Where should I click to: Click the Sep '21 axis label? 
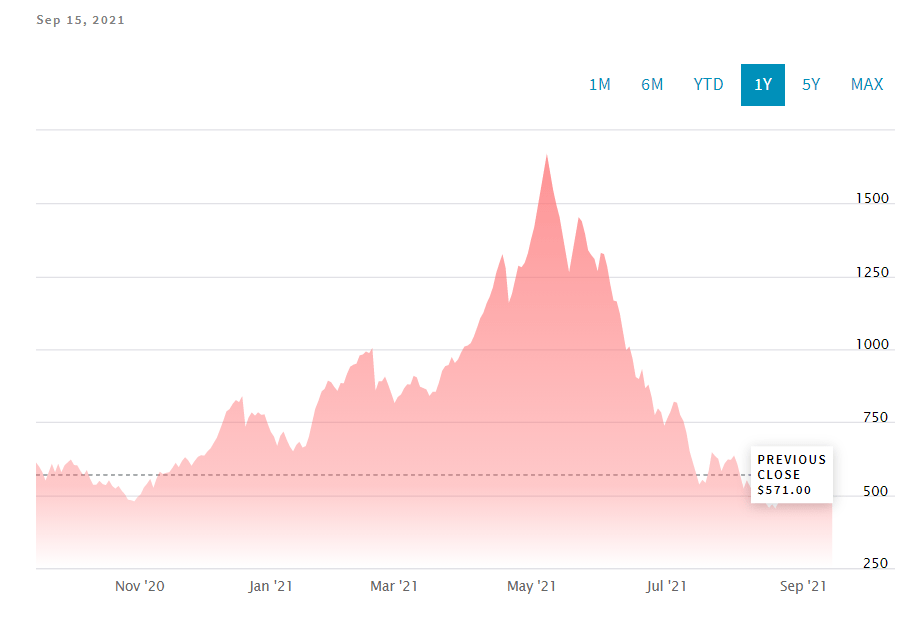click(803, 586)
